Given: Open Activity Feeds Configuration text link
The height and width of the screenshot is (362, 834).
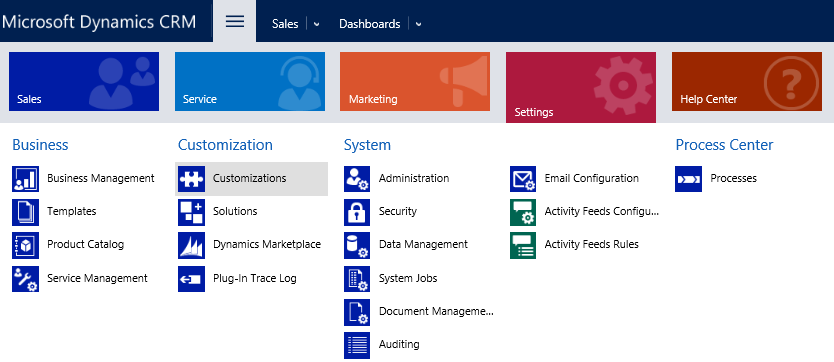Looking at the screenshot, I should pyautogui.click(x=602, y=211).
